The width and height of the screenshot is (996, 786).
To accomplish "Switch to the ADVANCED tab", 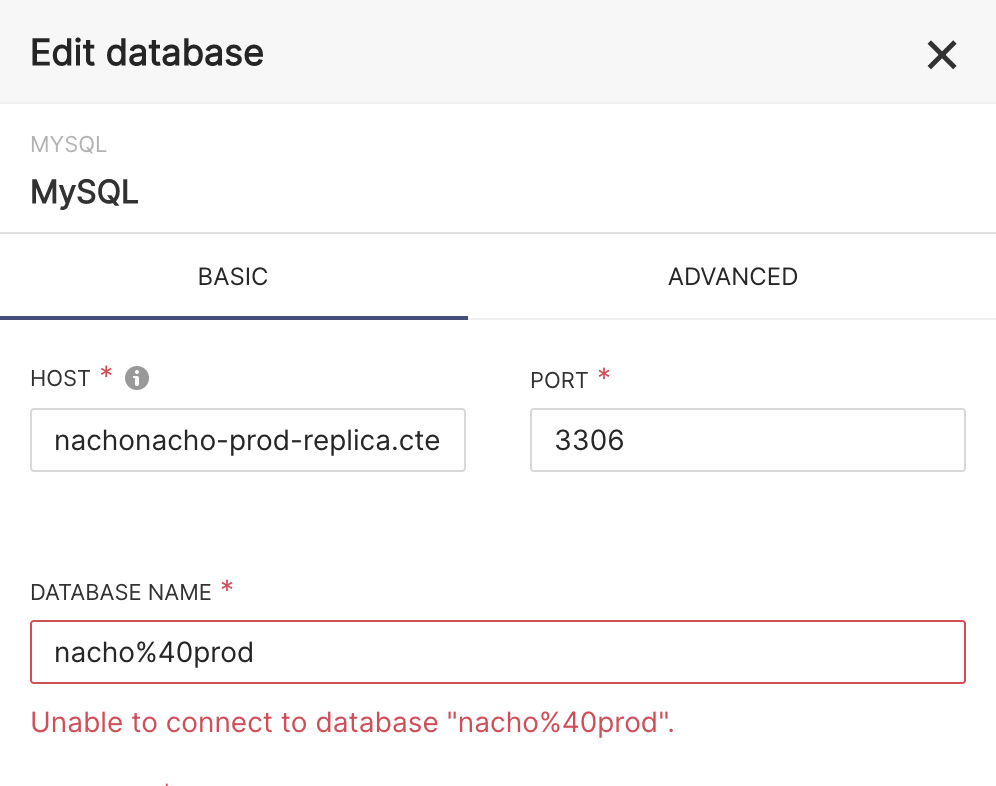I will pos(732,276).
